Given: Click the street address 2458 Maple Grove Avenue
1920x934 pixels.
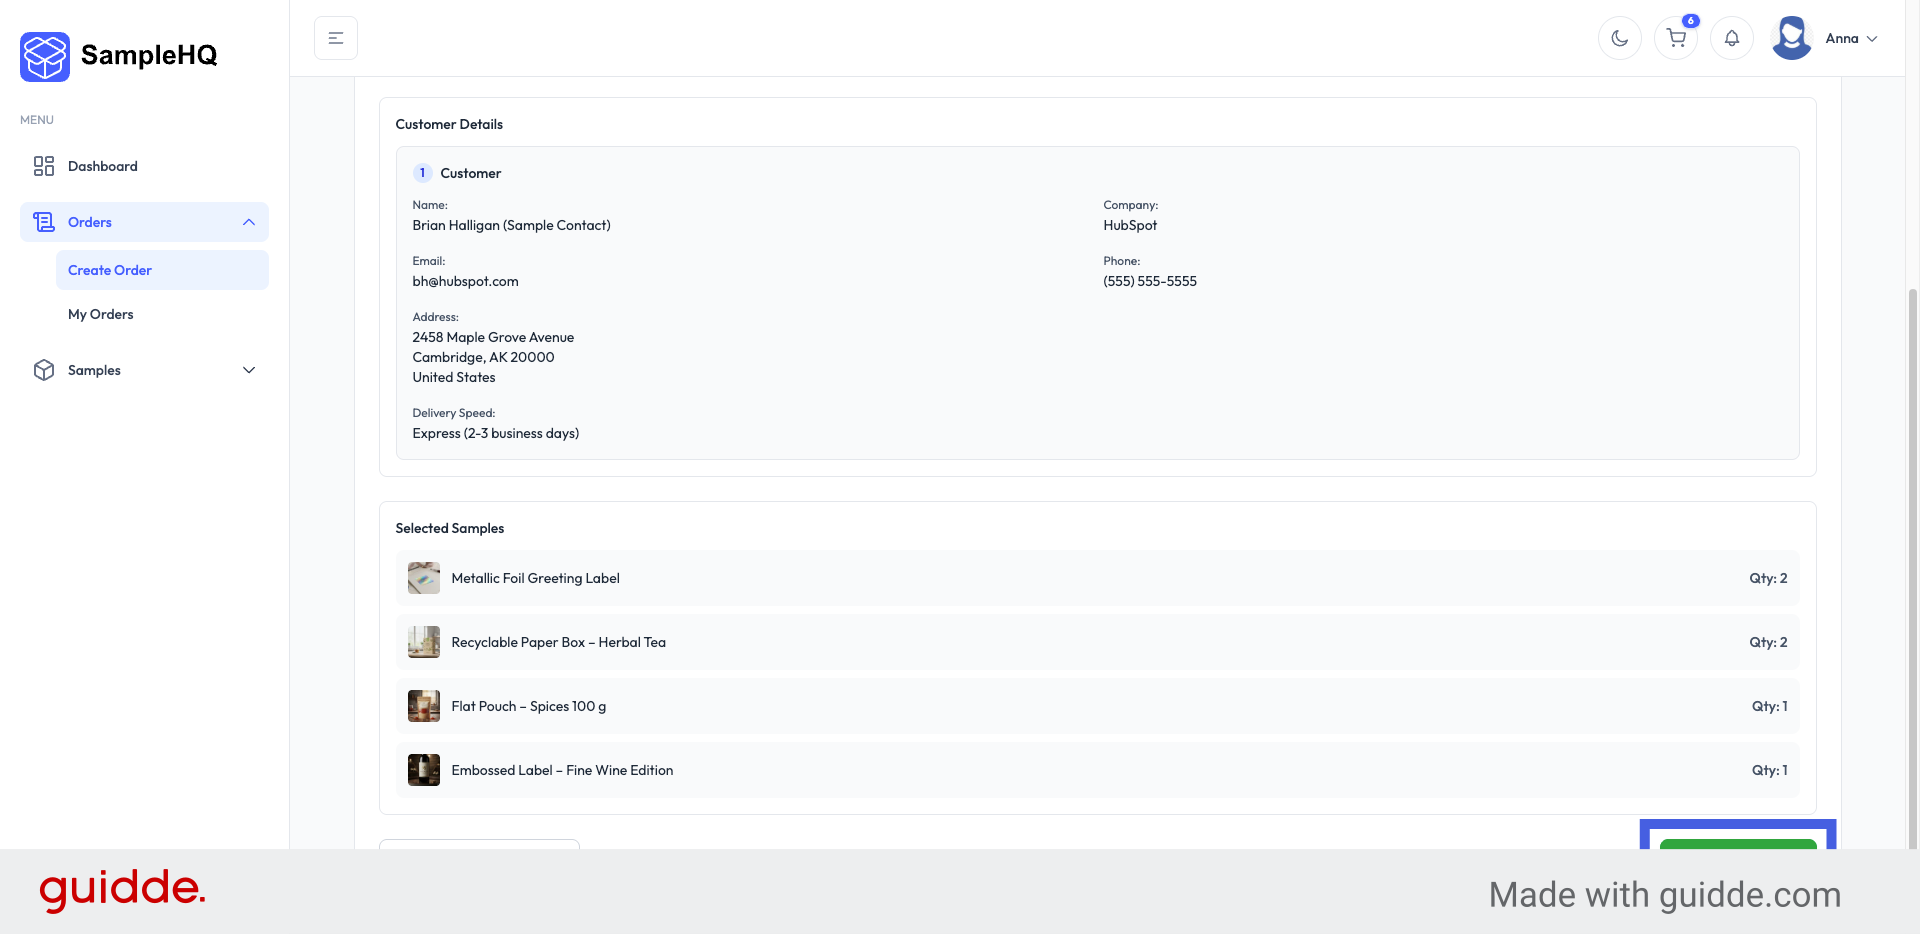Looking at the screenshot, I should click(493, 337).
